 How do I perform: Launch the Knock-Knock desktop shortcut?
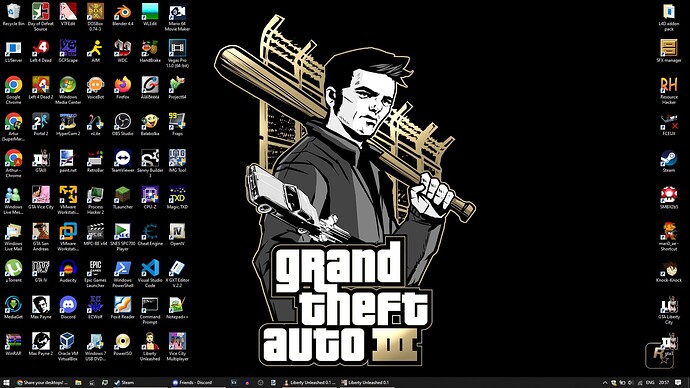click(x=669, y=271)
